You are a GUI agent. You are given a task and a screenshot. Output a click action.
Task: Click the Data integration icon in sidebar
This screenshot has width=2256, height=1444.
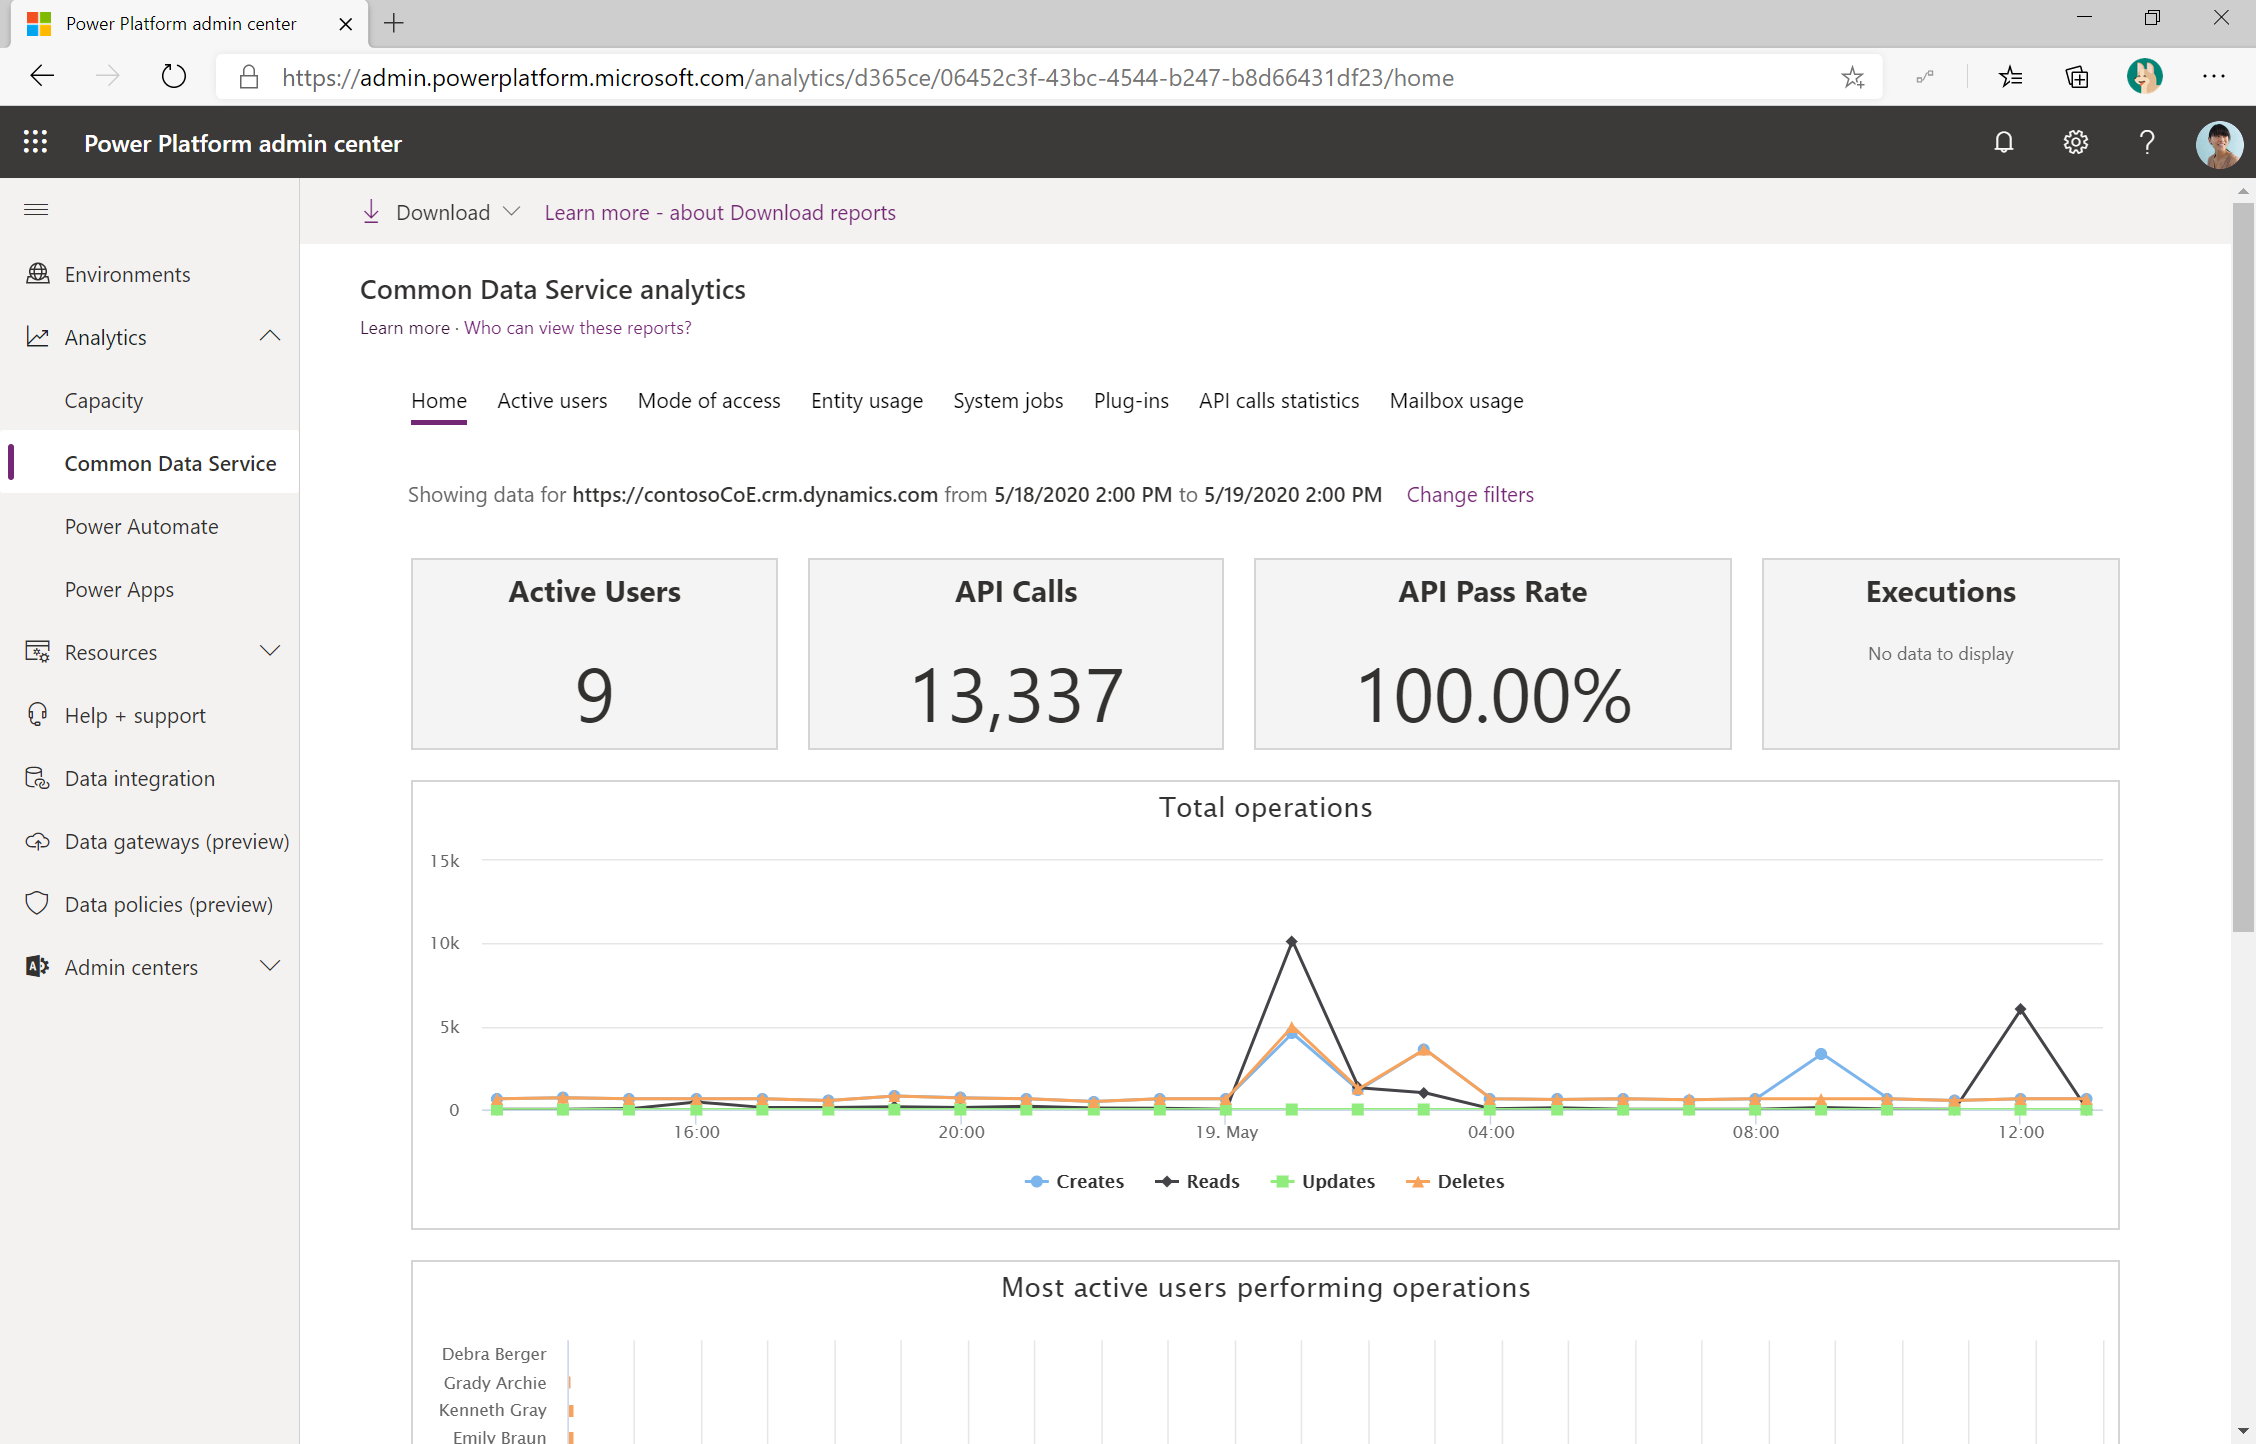coord(36,778)
